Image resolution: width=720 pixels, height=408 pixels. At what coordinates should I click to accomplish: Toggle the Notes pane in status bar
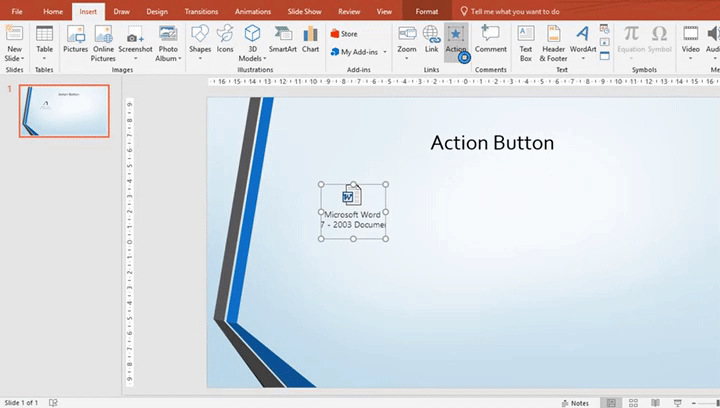(575, 402)
